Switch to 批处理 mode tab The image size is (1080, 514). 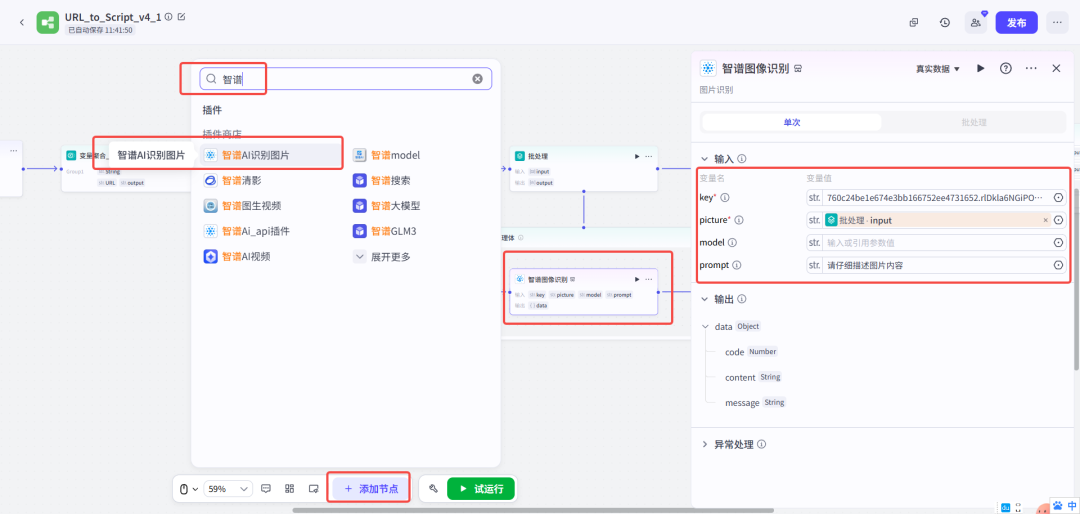point(974,123)
